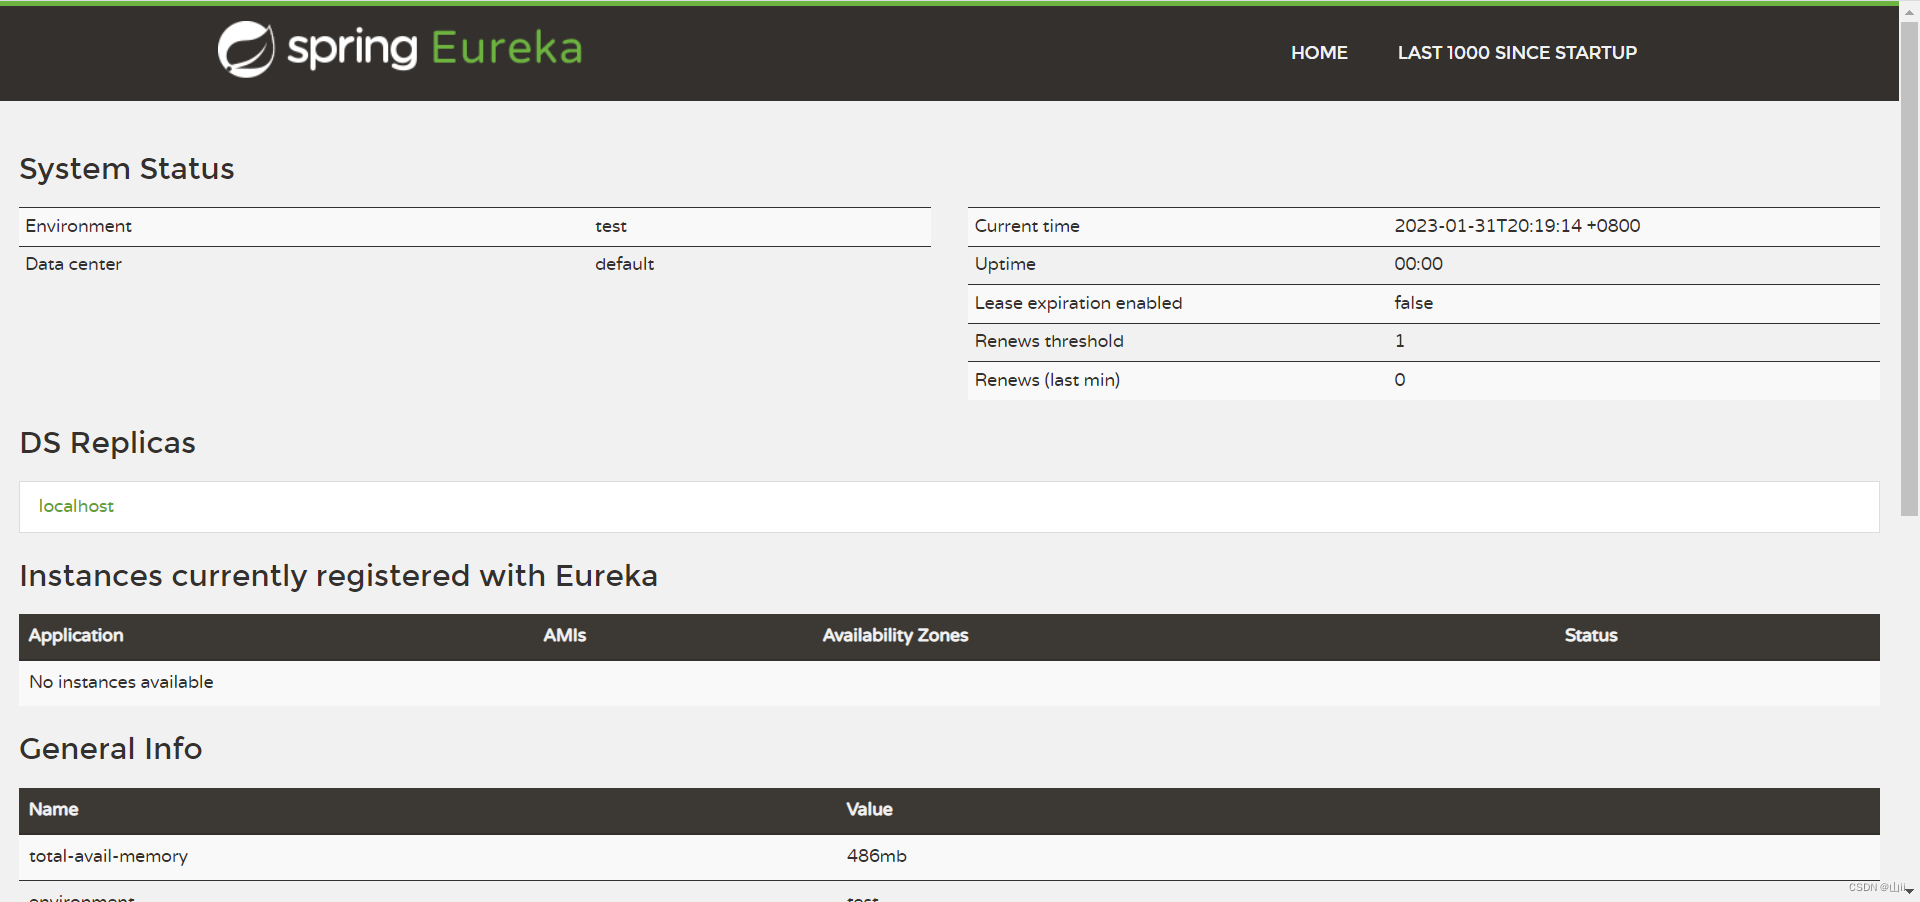Select the Lease expiration enabled label
1920x902 pixels.
[x=1078, y=303]
